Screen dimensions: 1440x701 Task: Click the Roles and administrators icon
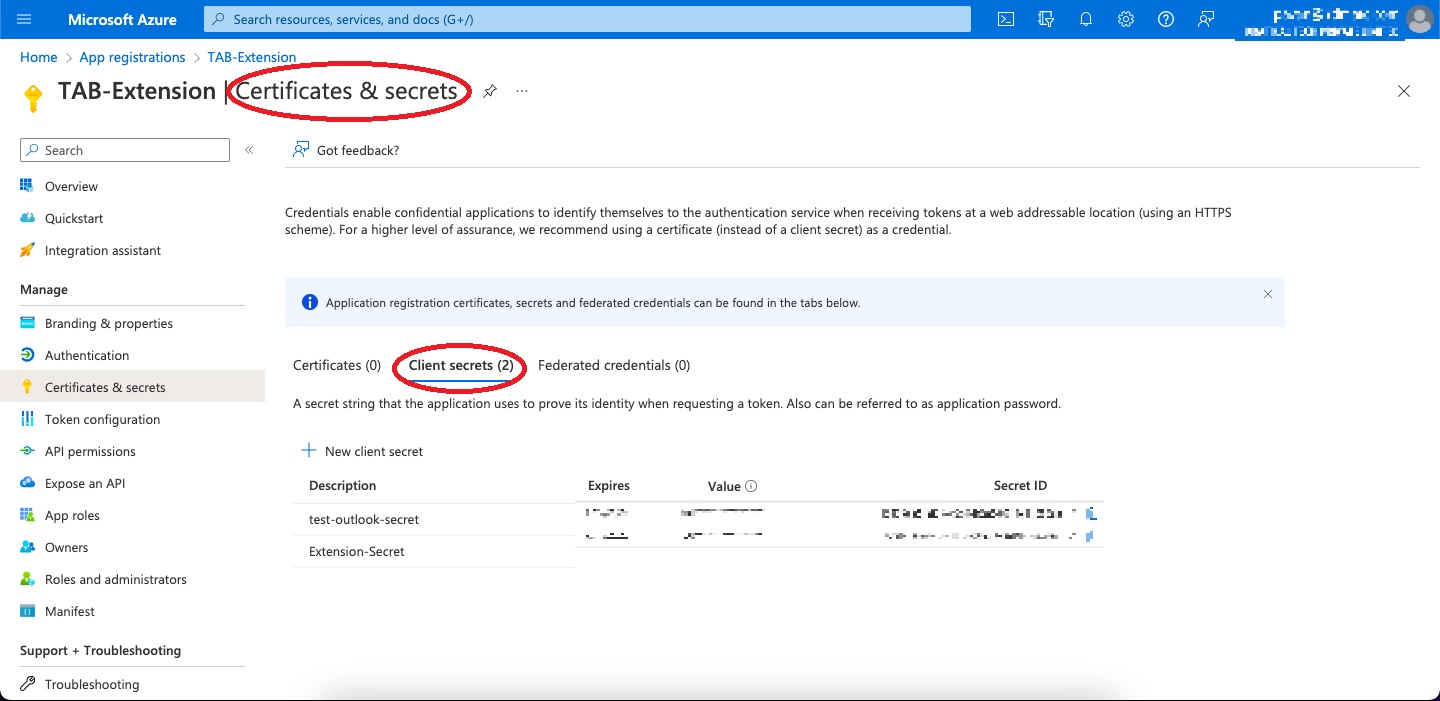click(27, 579)
